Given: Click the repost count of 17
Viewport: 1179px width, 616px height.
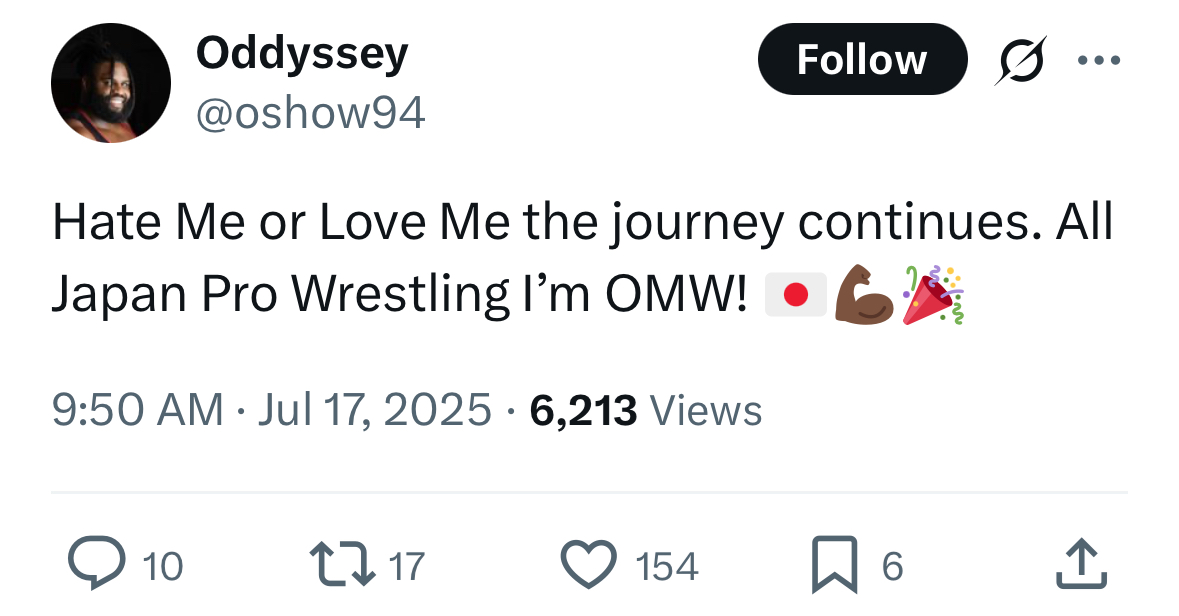Looking at the screenshot, I should click(406, 567).
